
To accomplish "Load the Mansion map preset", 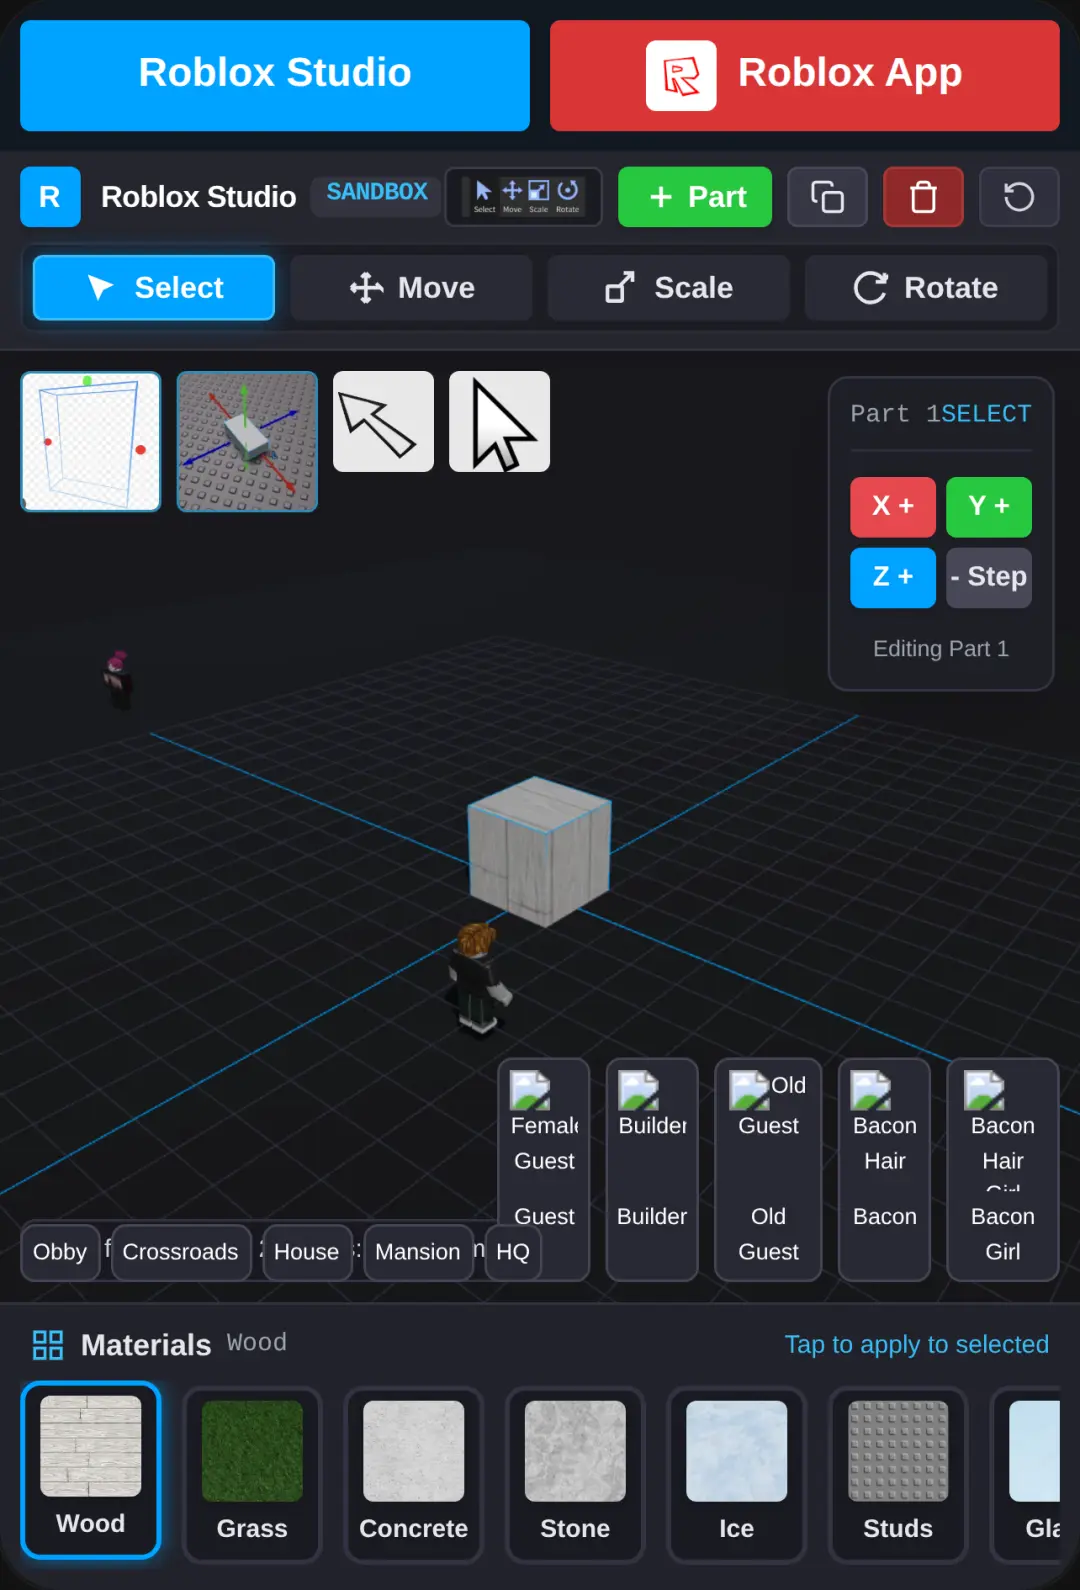I will [418, 1253].
